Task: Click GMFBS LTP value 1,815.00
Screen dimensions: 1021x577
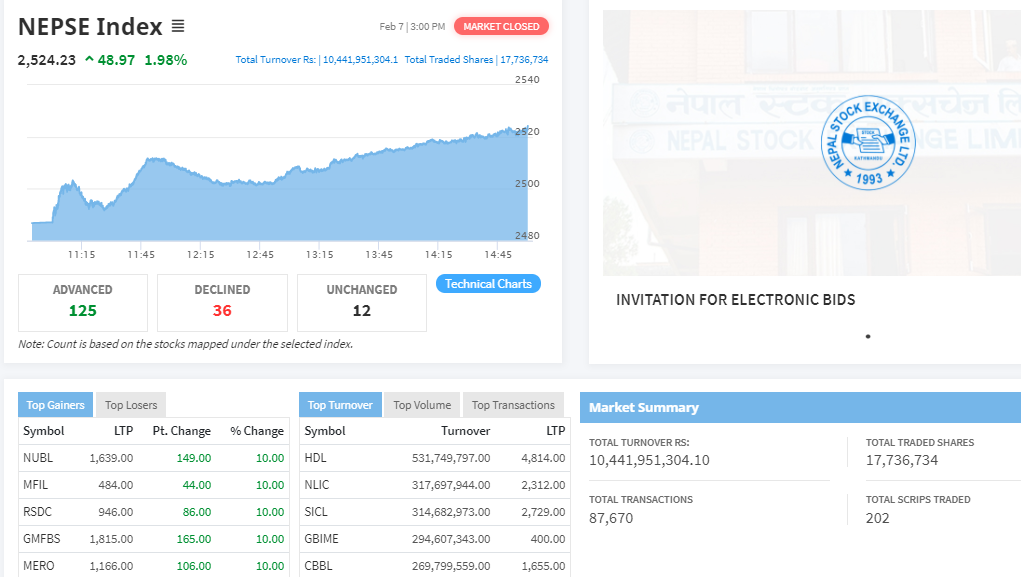Action: [111, 539]
